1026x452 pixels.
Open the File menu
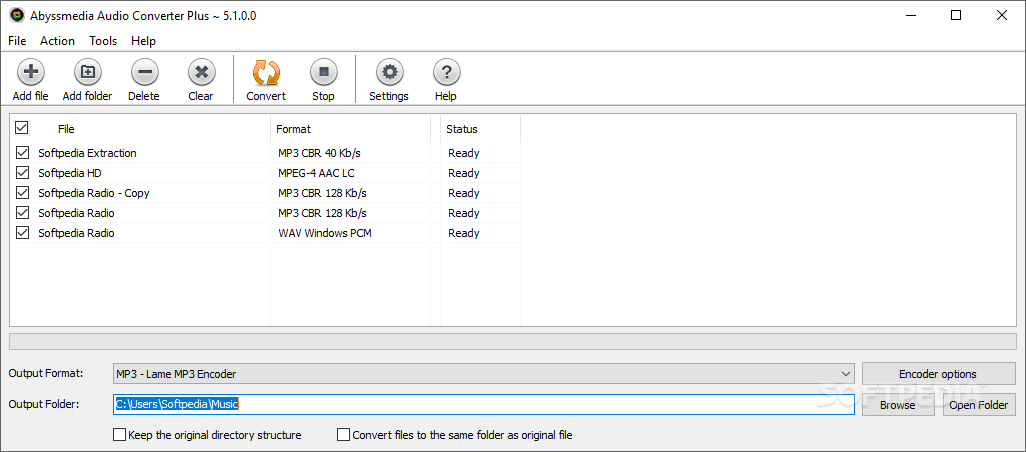click(x=17, y=41)
